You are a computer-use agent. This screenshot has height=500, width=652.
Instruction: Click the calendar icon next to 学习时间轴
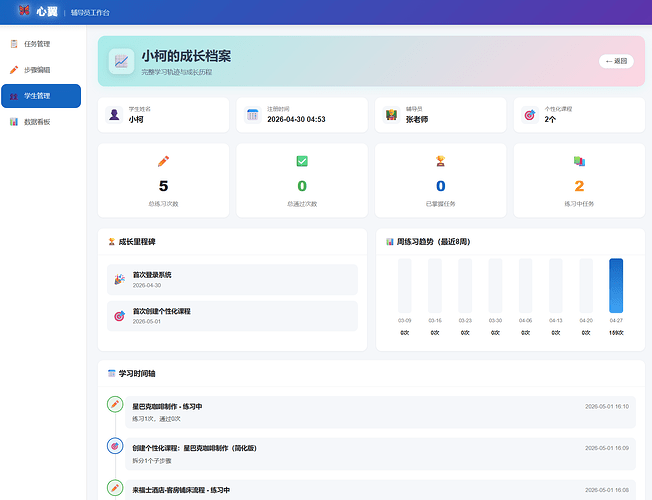click(111, 373)
